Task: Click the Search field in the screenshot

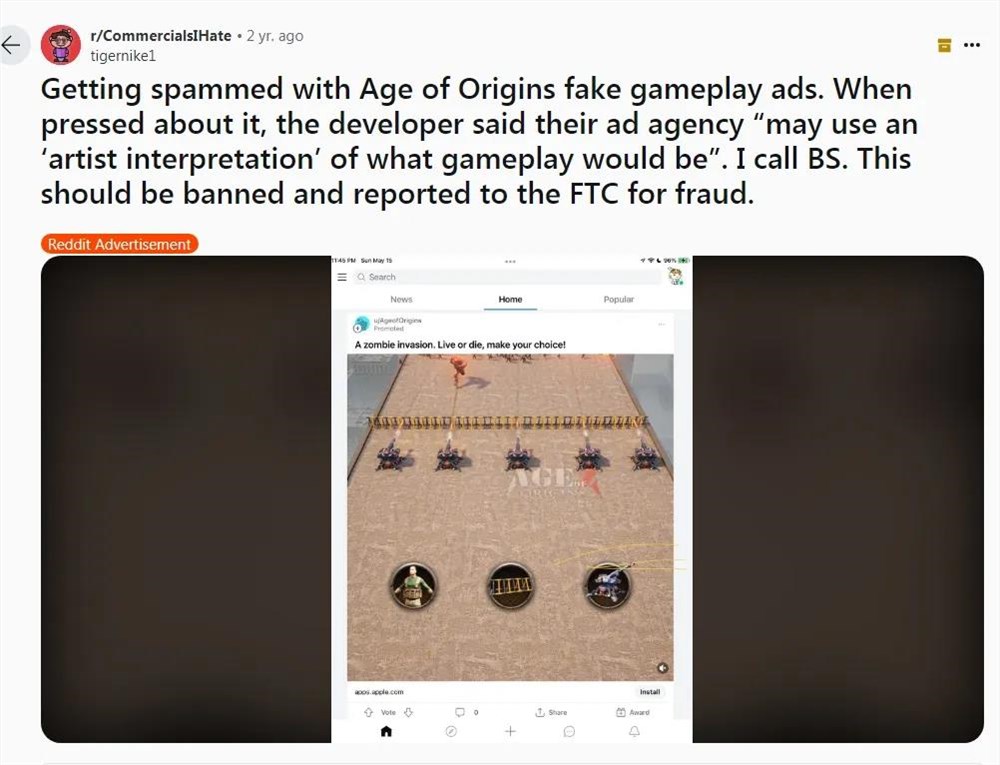Action: 507,277
